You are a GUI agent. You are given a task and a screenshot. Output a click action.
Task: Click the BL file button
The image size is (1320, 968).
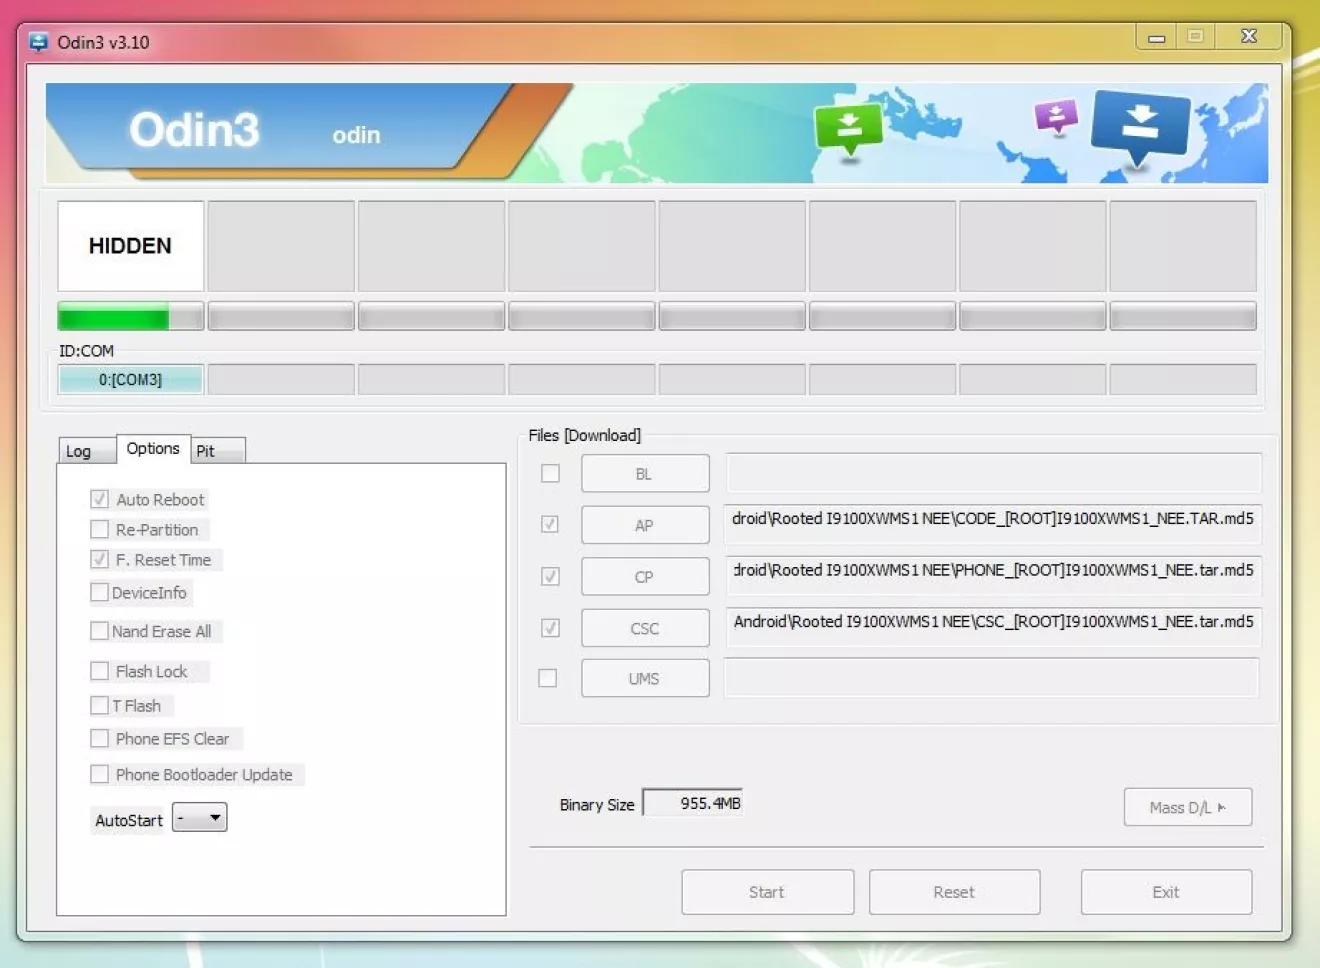[645, 474]
